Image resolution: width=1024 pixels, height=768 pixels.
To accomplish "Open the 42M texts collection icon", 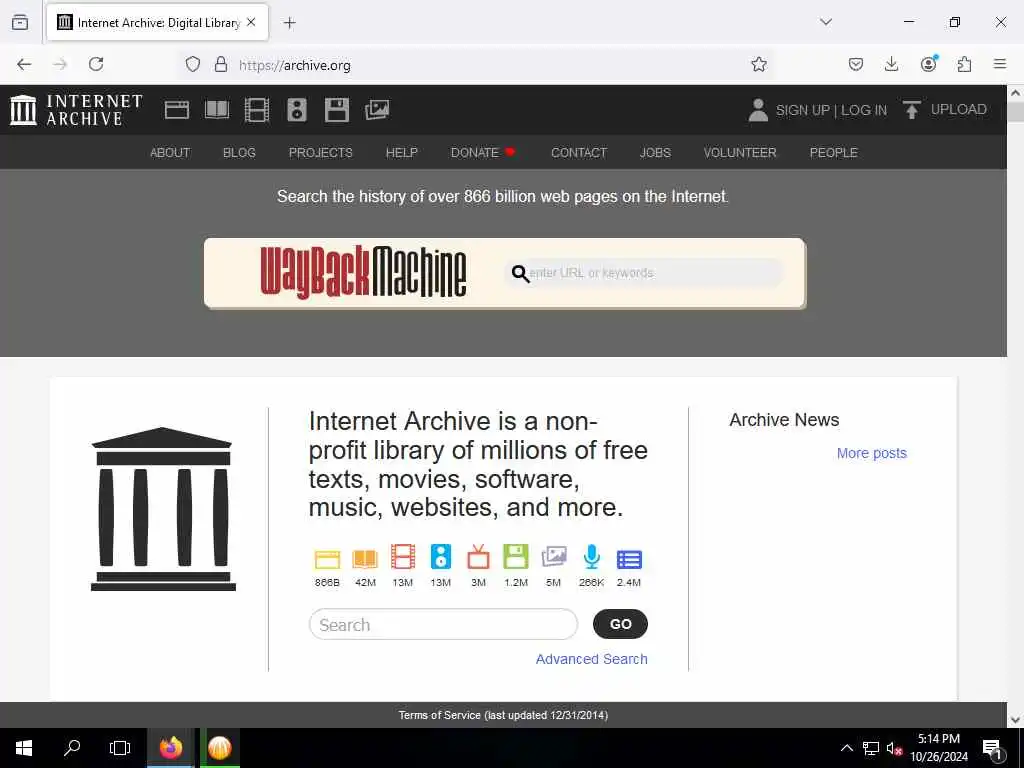I will tap(365, 559).
